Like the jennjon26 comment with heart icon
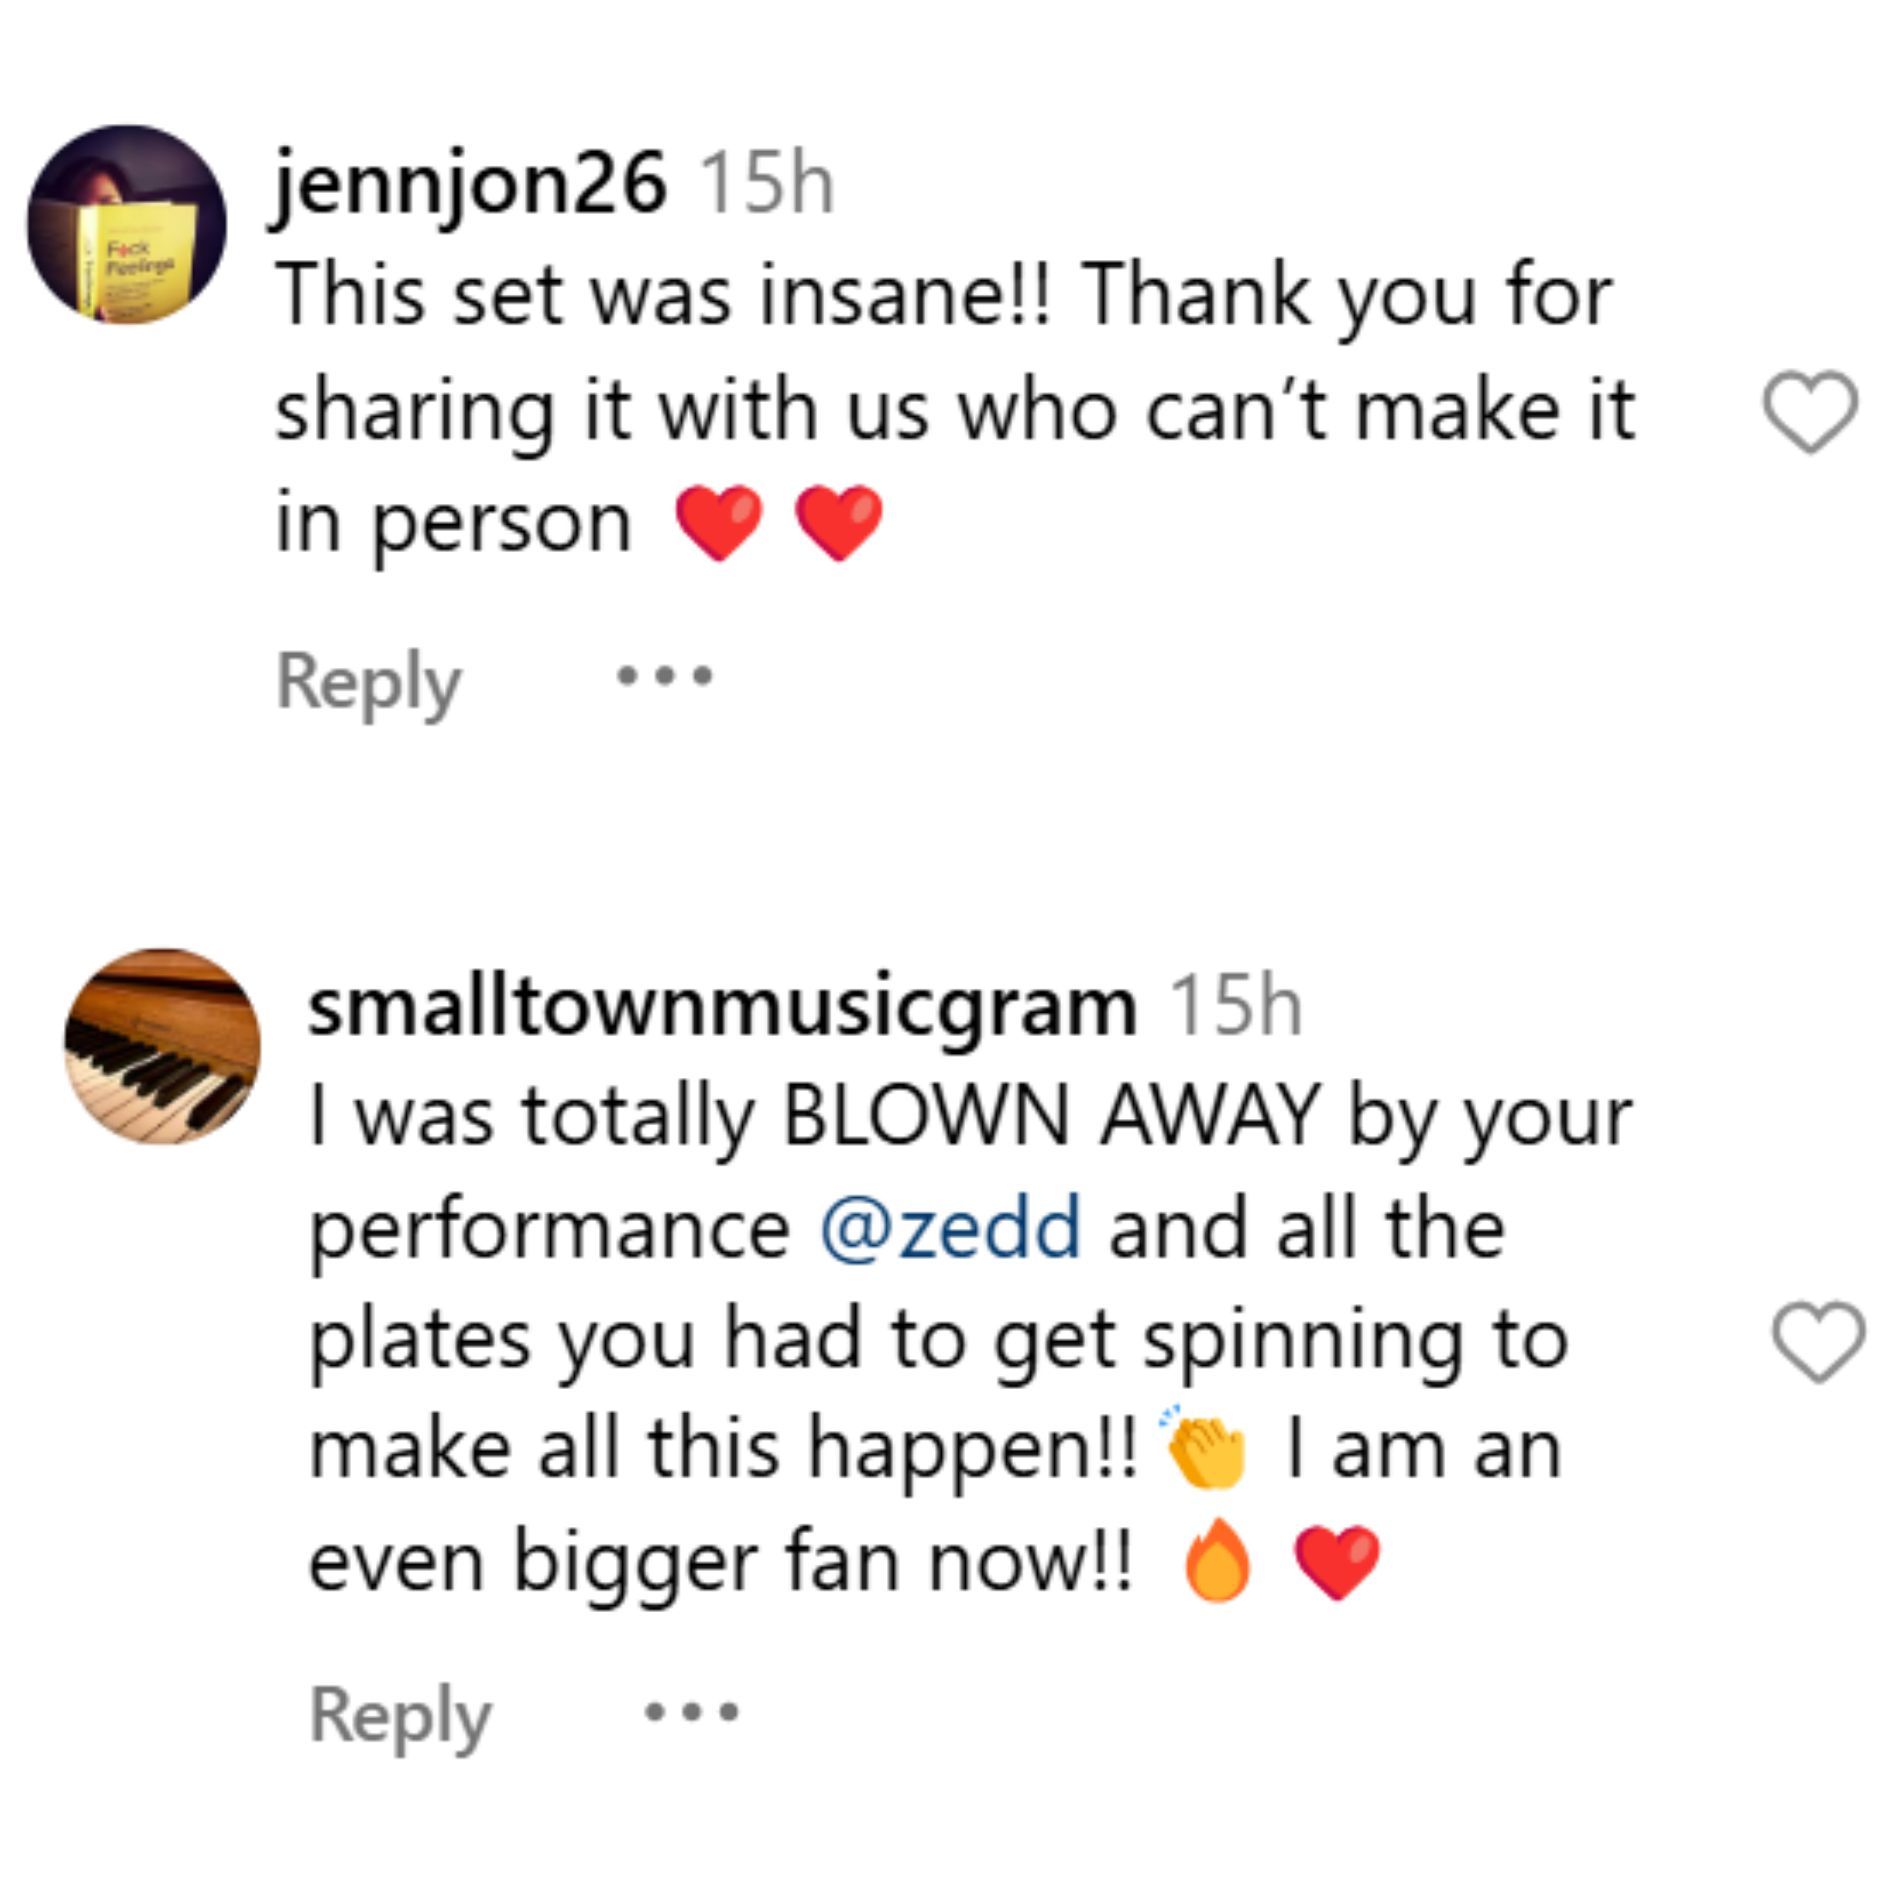 click(1810, 411)
